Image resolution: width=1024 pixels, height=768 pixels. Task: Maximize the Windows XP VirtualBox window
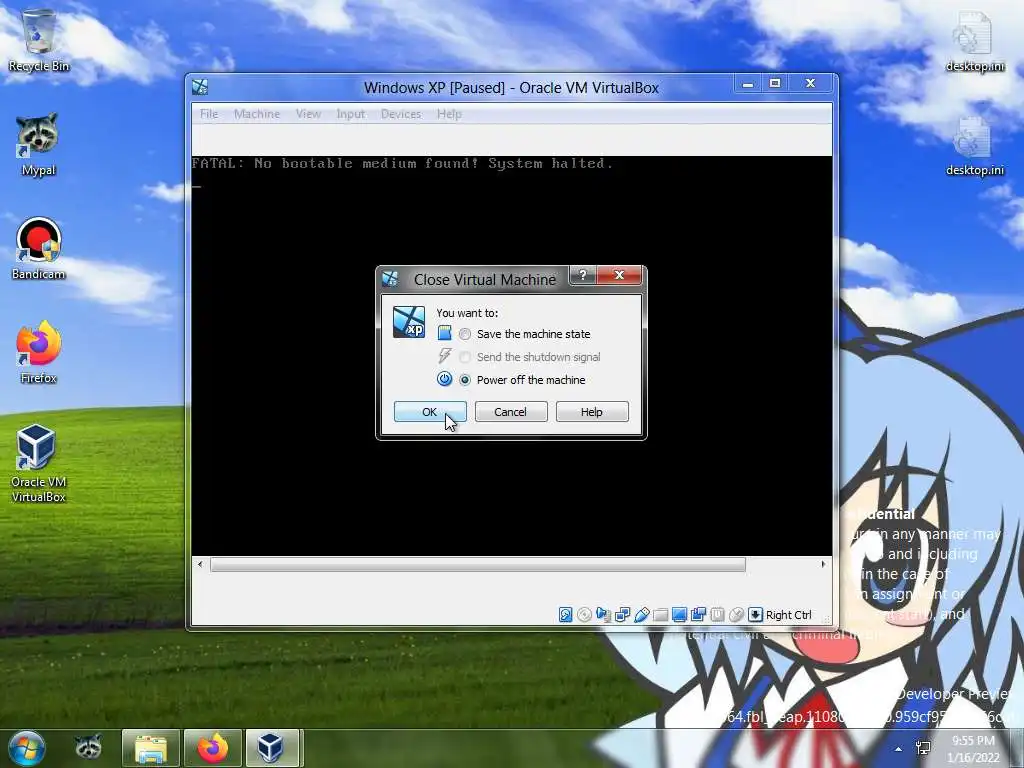coord(775,84)
